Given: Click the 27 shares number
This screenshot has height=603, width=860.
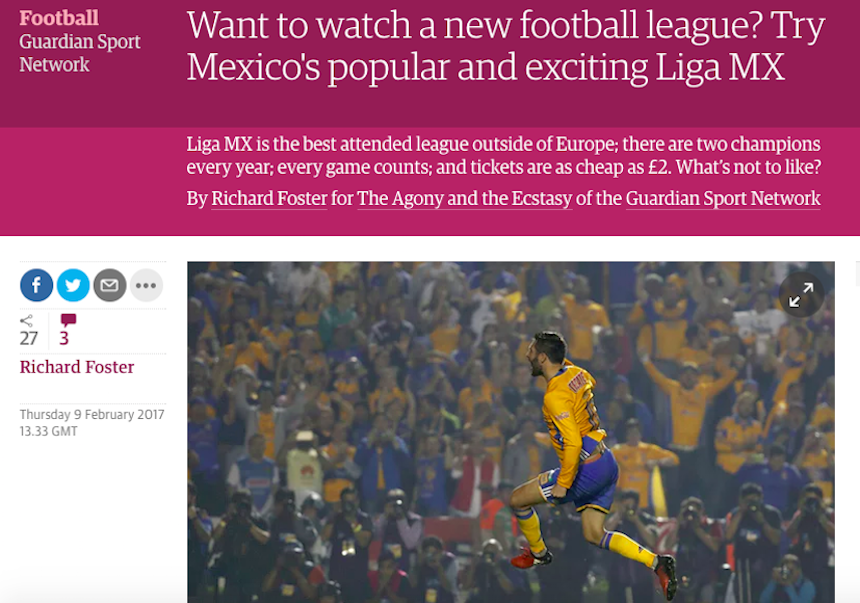Looking at the screenshot, I should 29,339.
